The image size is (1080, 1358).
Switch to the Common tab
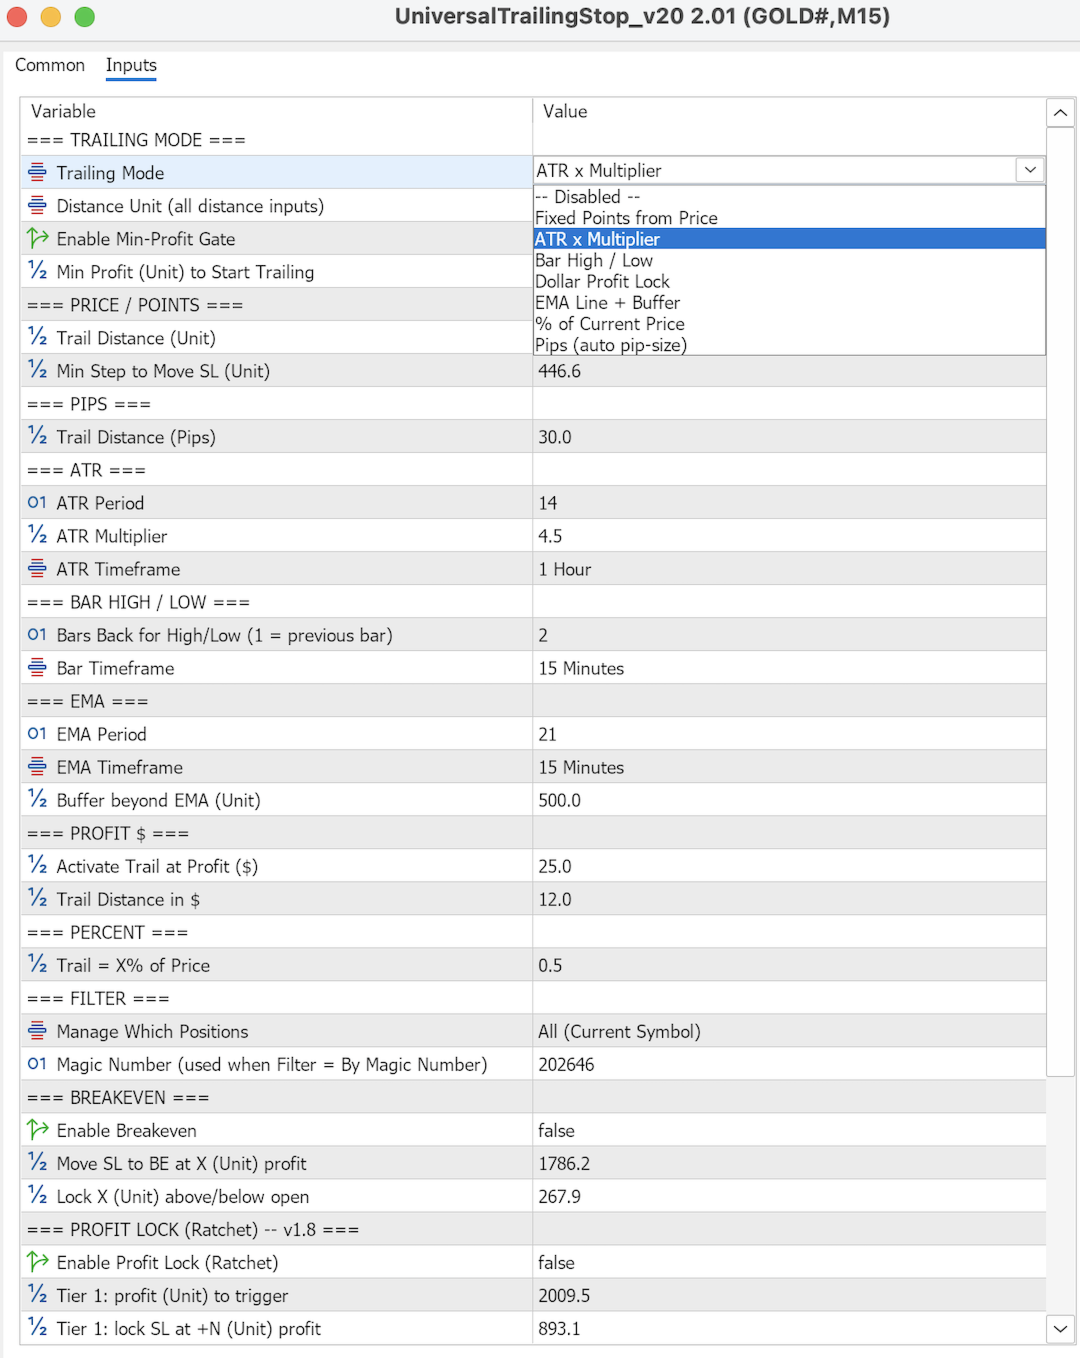[x=50, y=65]
